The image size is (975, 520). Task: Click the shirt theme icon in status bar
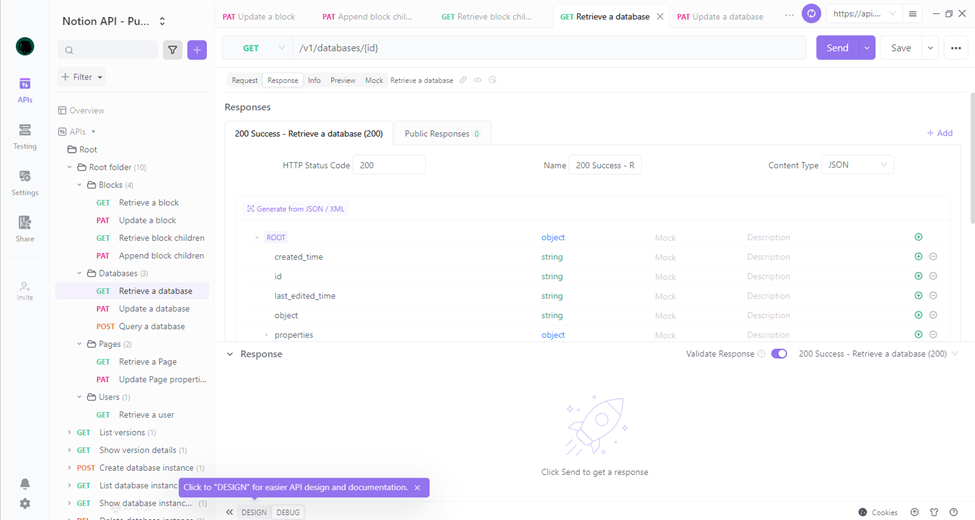tap(934, 512)
